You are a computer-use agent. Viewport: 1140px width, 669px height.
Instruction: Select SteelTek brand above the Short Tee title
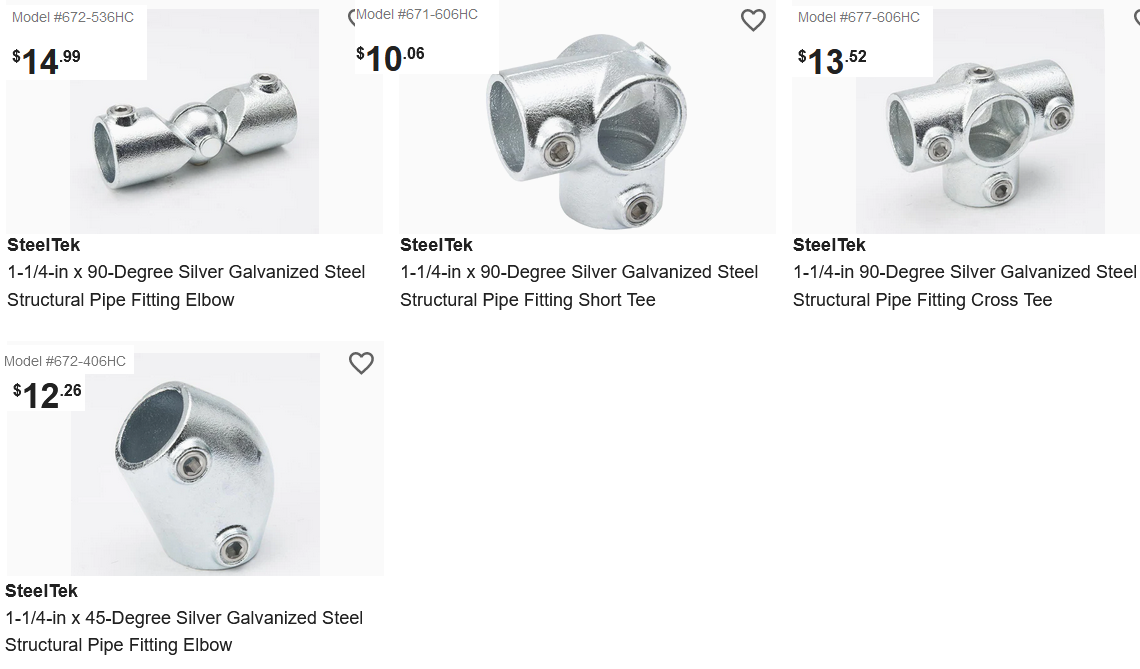pyautogui.click(x=436, y=245)
